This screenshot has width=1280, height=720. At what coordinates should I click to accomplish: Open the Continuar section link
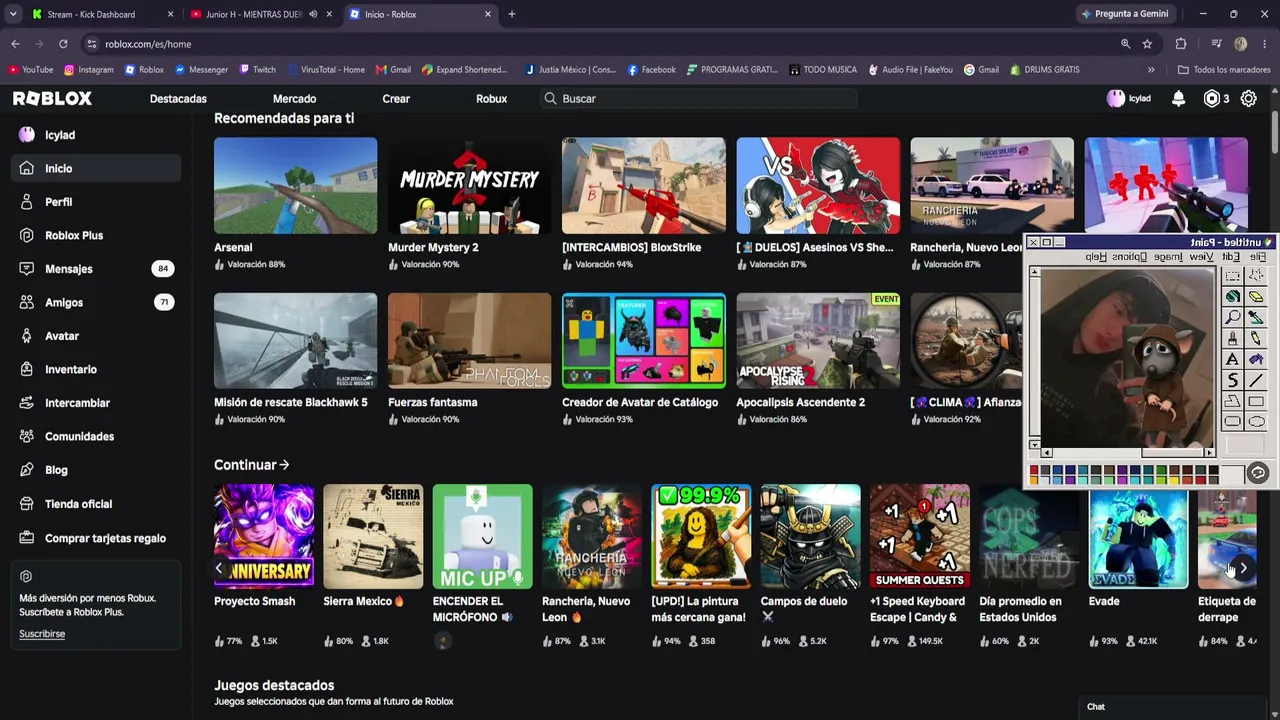[x=251, y=465]
